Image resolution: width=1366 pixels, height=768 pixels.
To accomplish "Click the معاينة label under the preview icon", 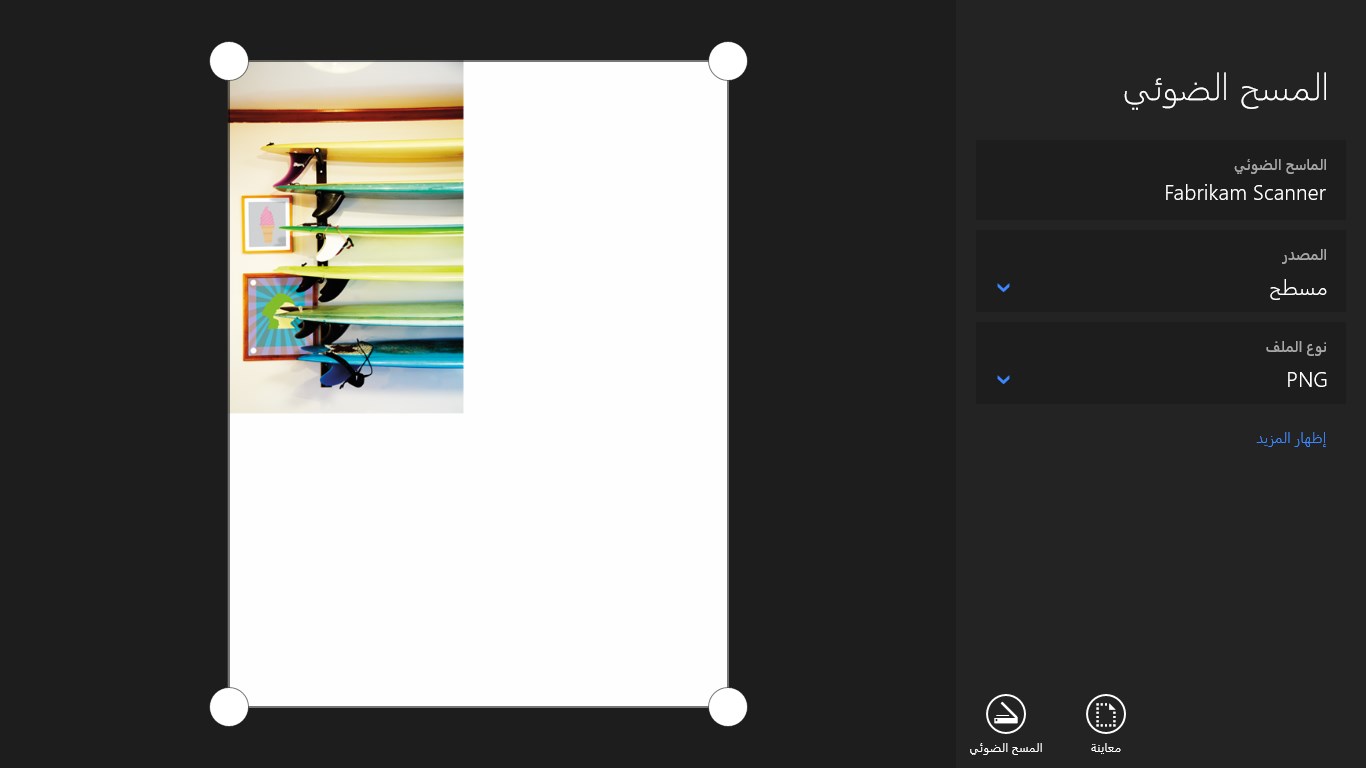I will [1106, 748].
